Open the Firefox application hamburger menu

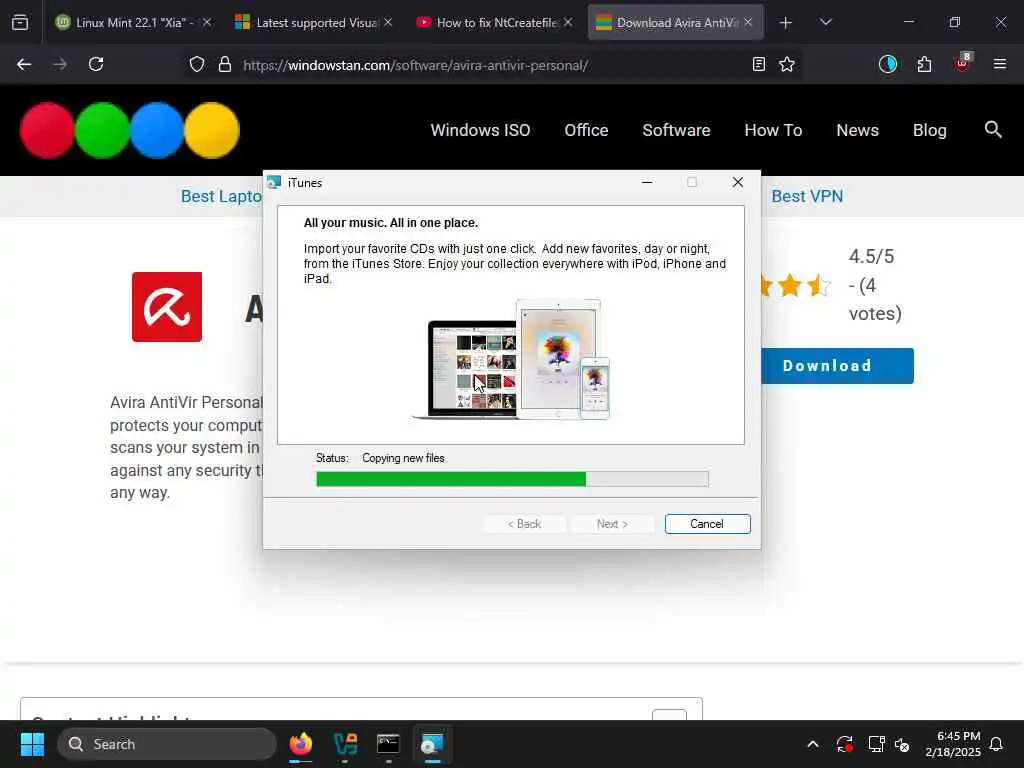point(1000,64)
